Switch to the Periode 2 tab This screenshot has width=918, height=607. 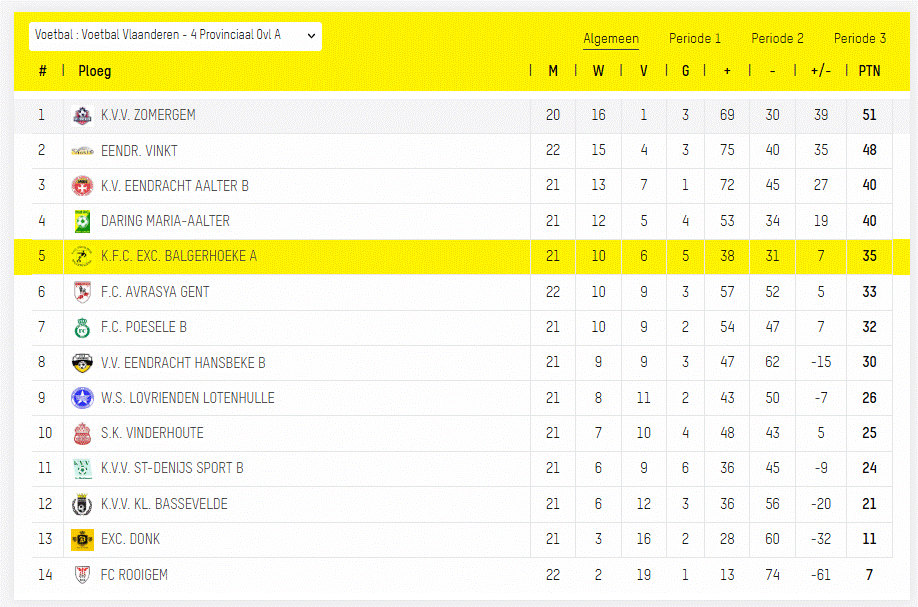[x=777, y=39]
